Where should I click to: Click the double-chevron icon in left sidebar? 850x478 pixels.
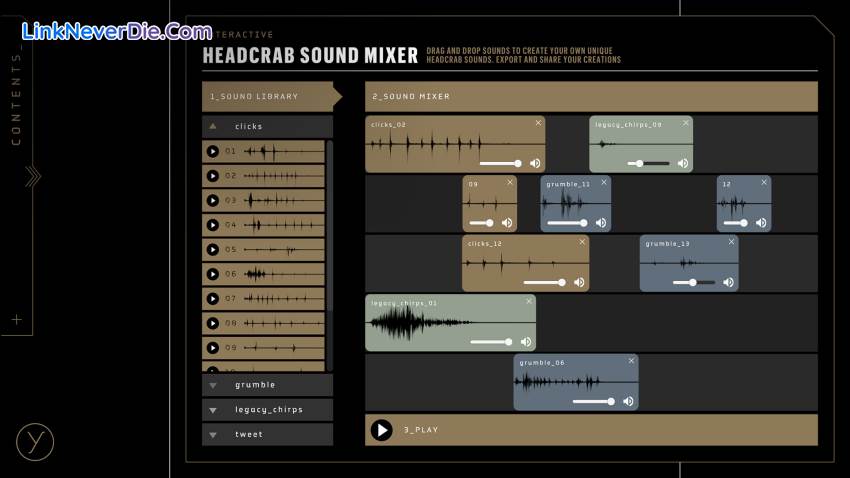tap(33, 177)
